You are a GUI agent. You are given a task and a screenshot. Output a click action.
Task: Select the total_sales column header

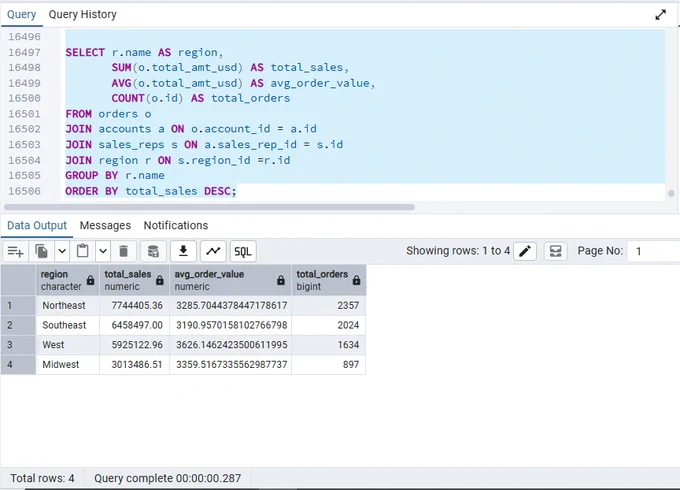[x=134, y=280]
